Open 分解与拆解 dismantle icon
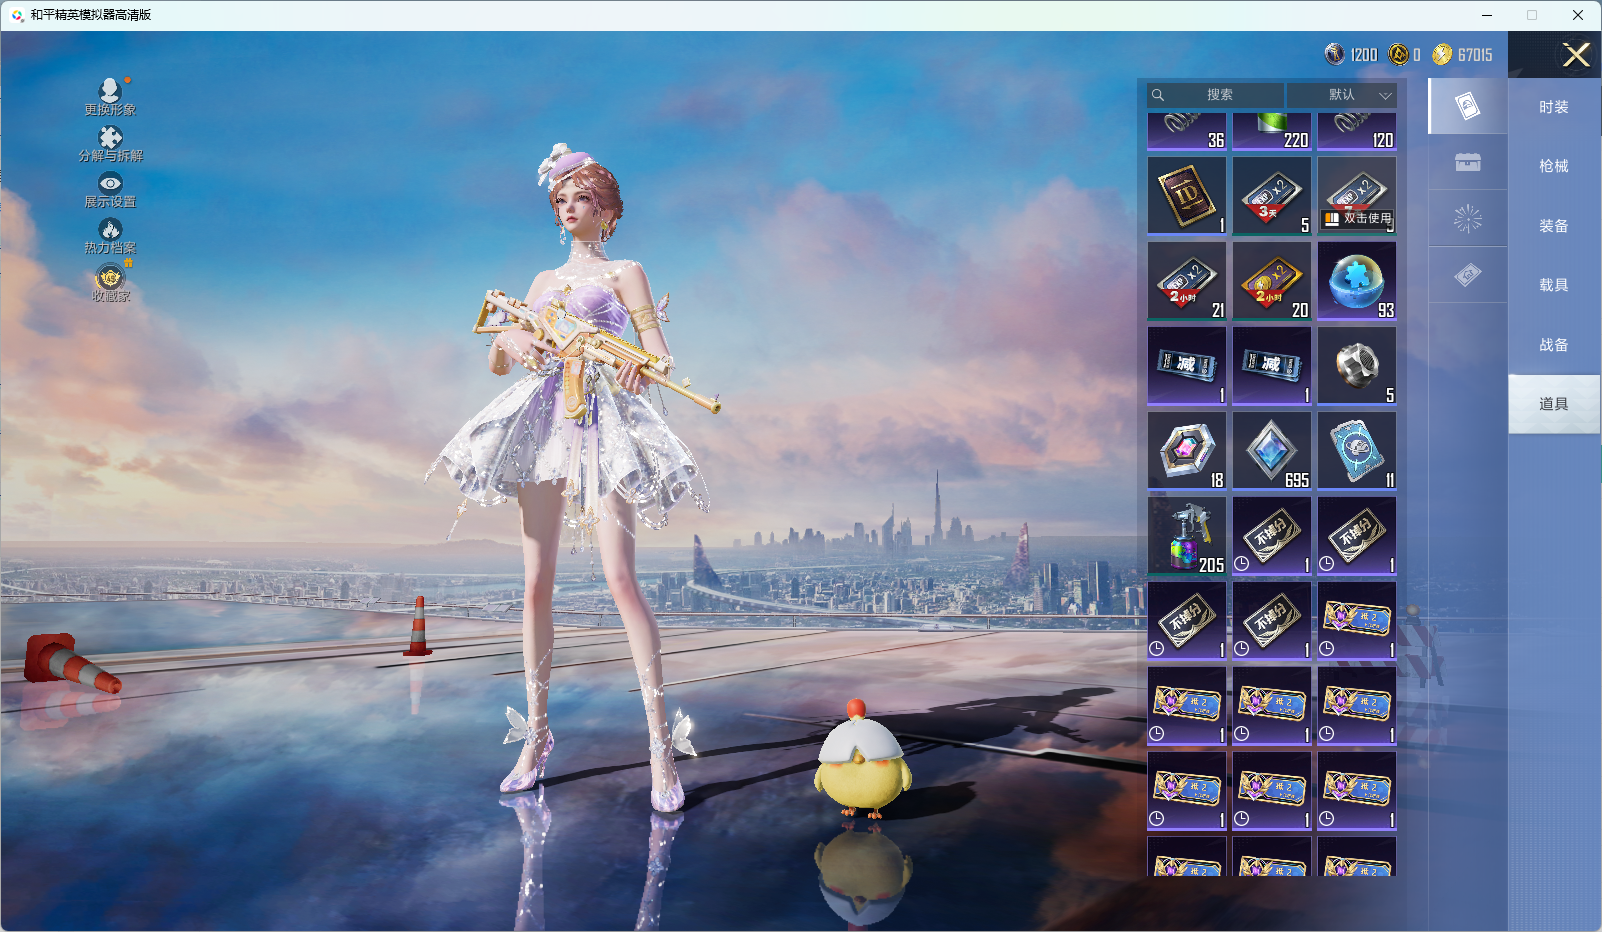This screenshot has width=1602, height=932. (110, 144)
